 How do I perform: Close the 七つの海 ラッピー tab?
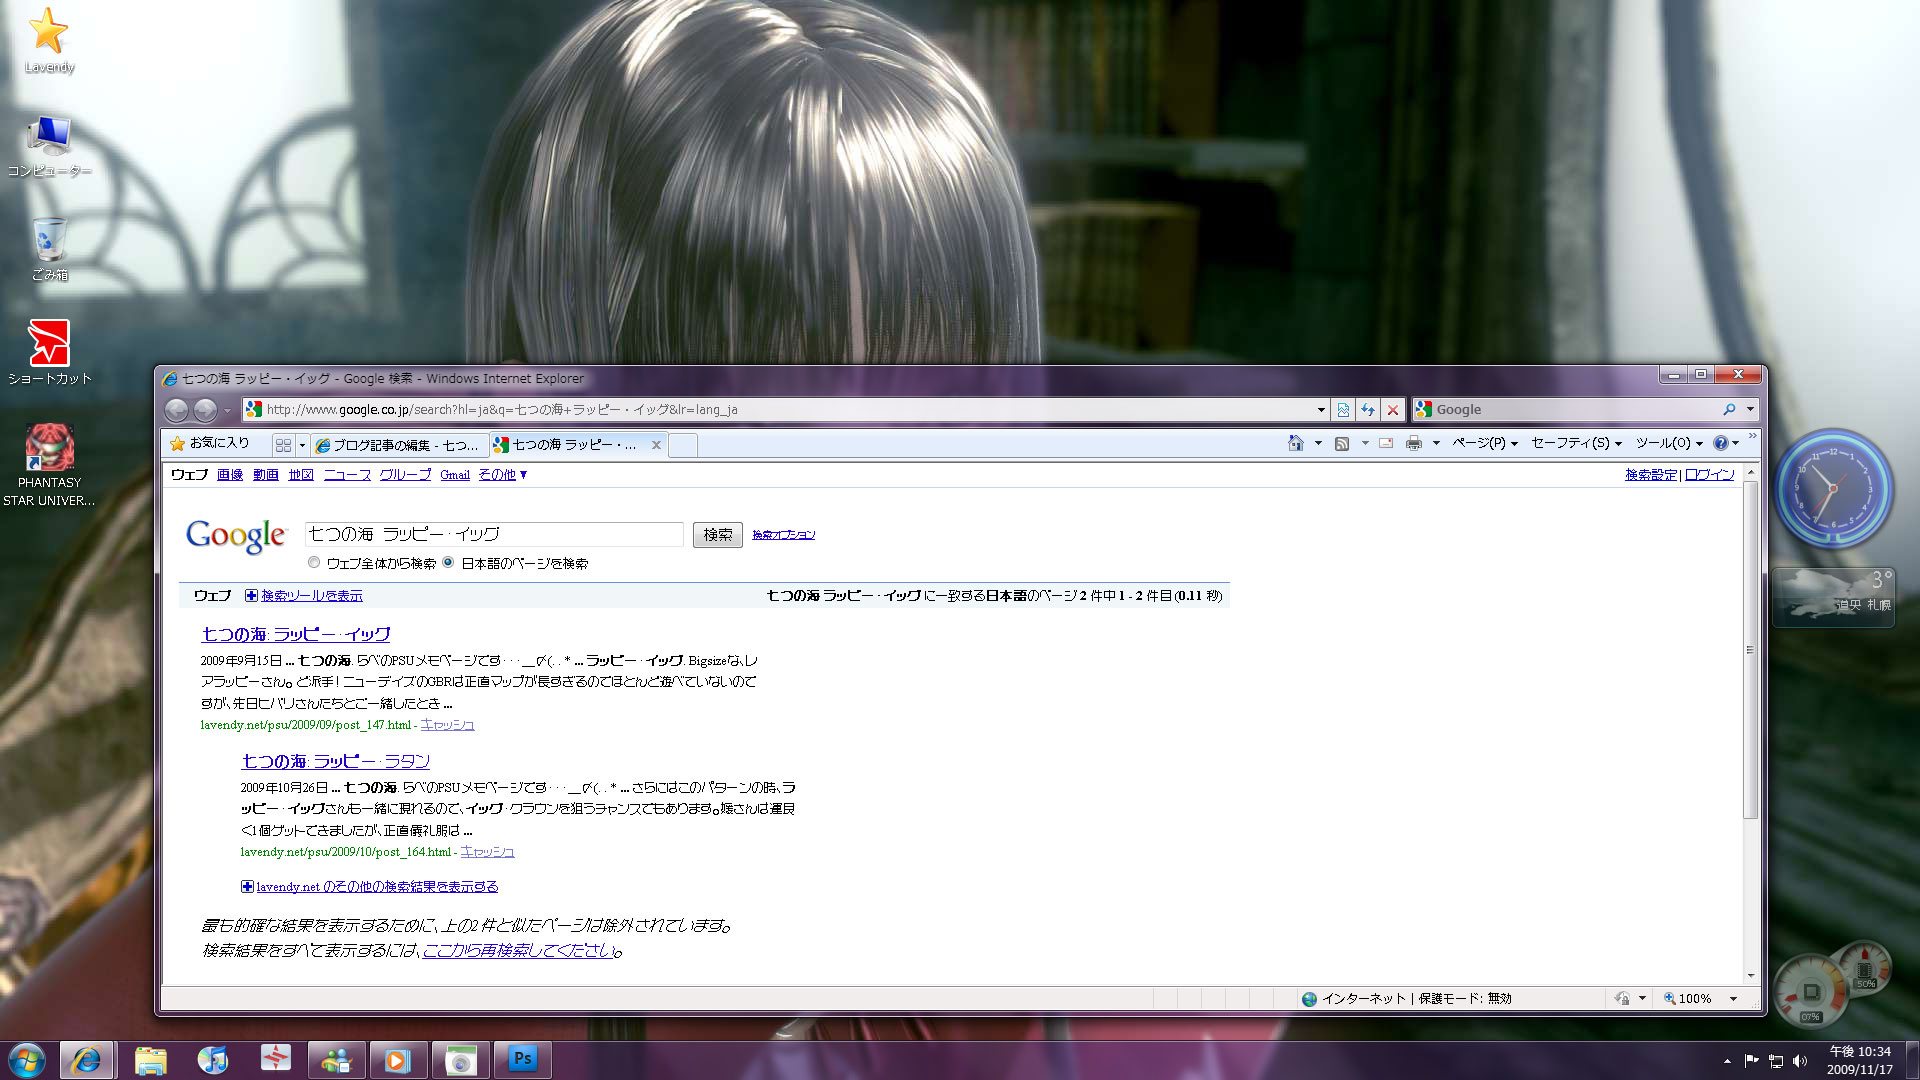coord(656,445)
